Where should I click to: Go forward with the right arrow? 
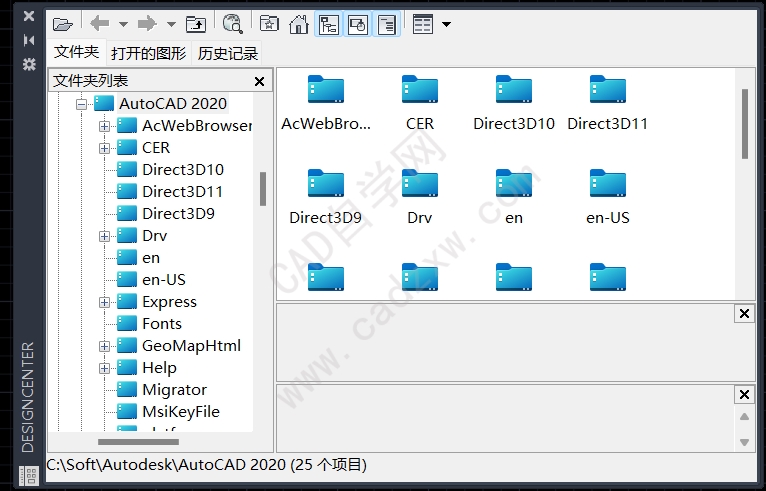(147, 23)
